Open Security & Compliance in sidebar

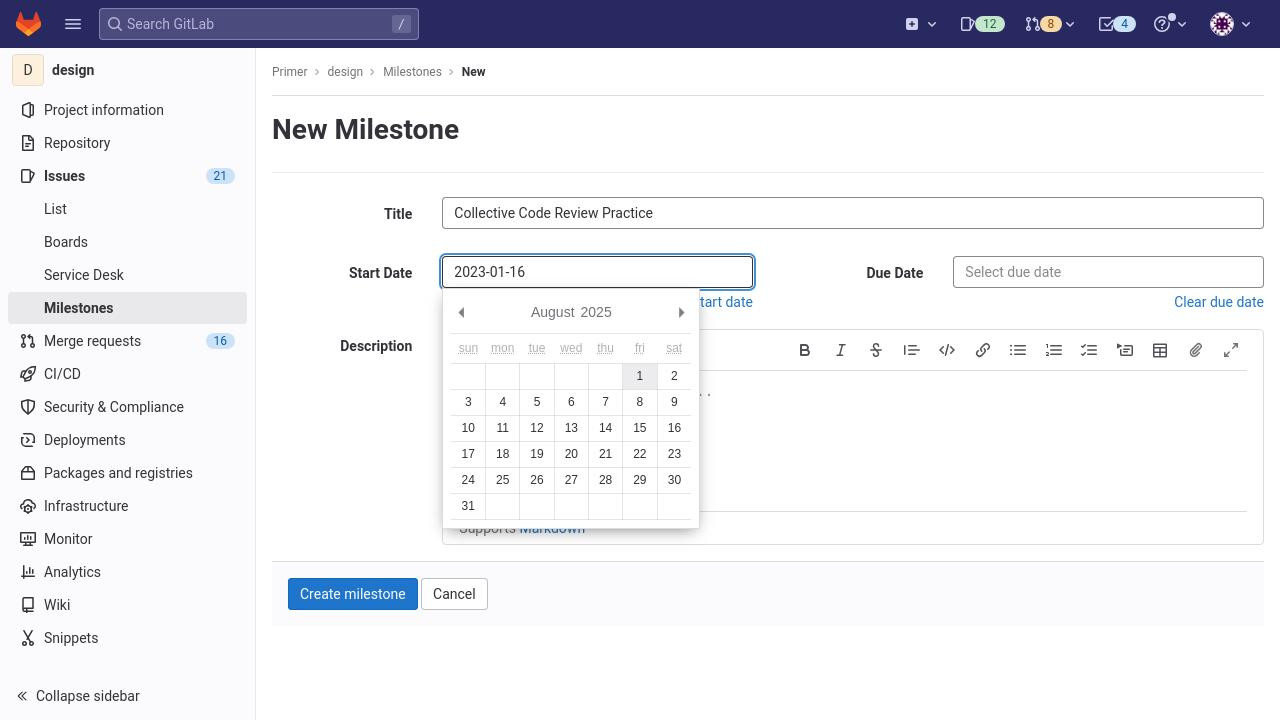pos(127,407)
